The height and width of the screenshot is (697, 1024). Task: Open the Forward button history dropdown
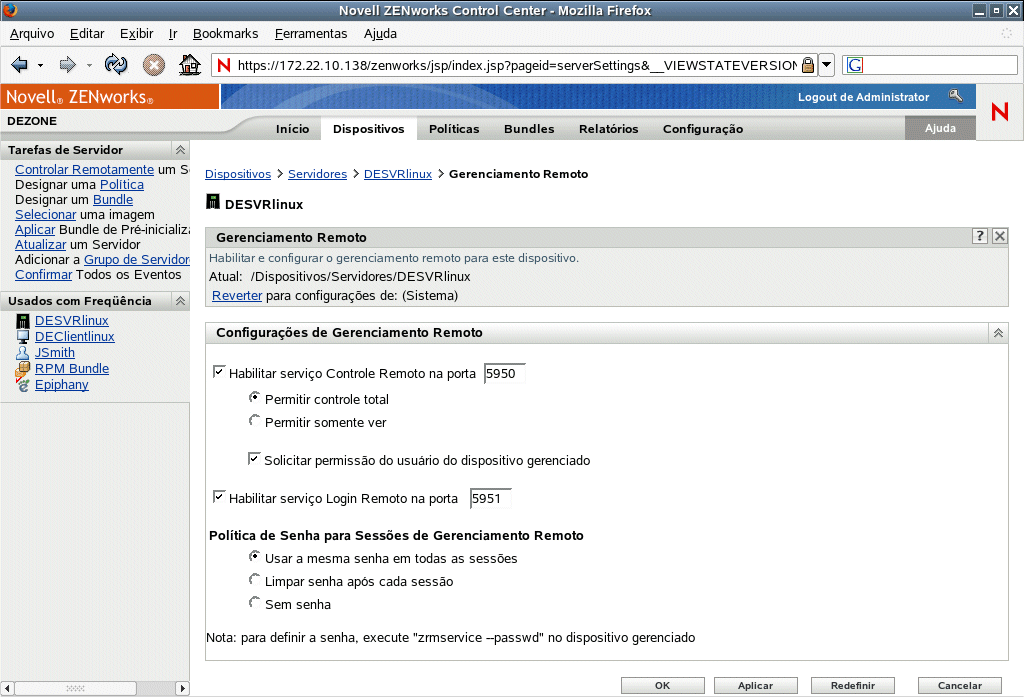tap(89, 65)
